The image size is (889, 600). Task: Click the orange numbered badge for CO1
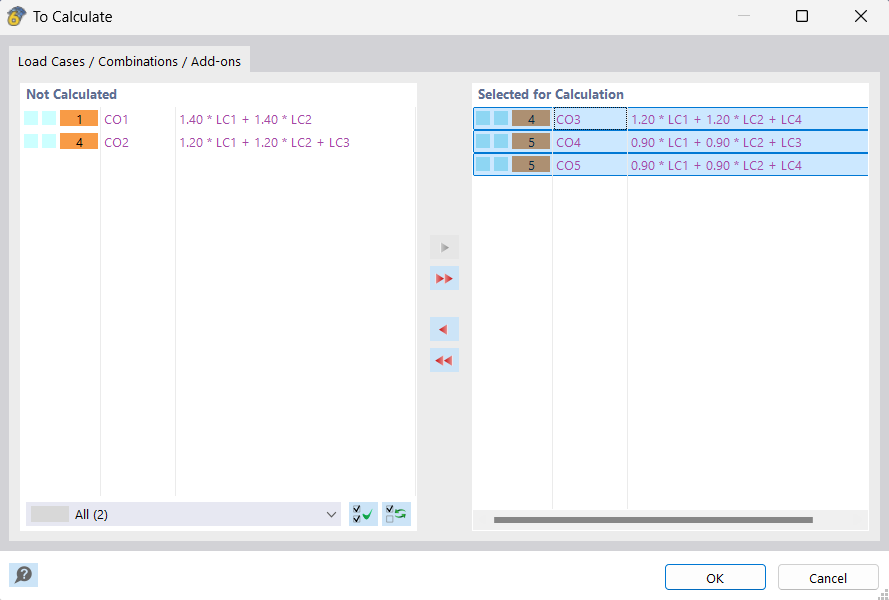click(80, 118)
